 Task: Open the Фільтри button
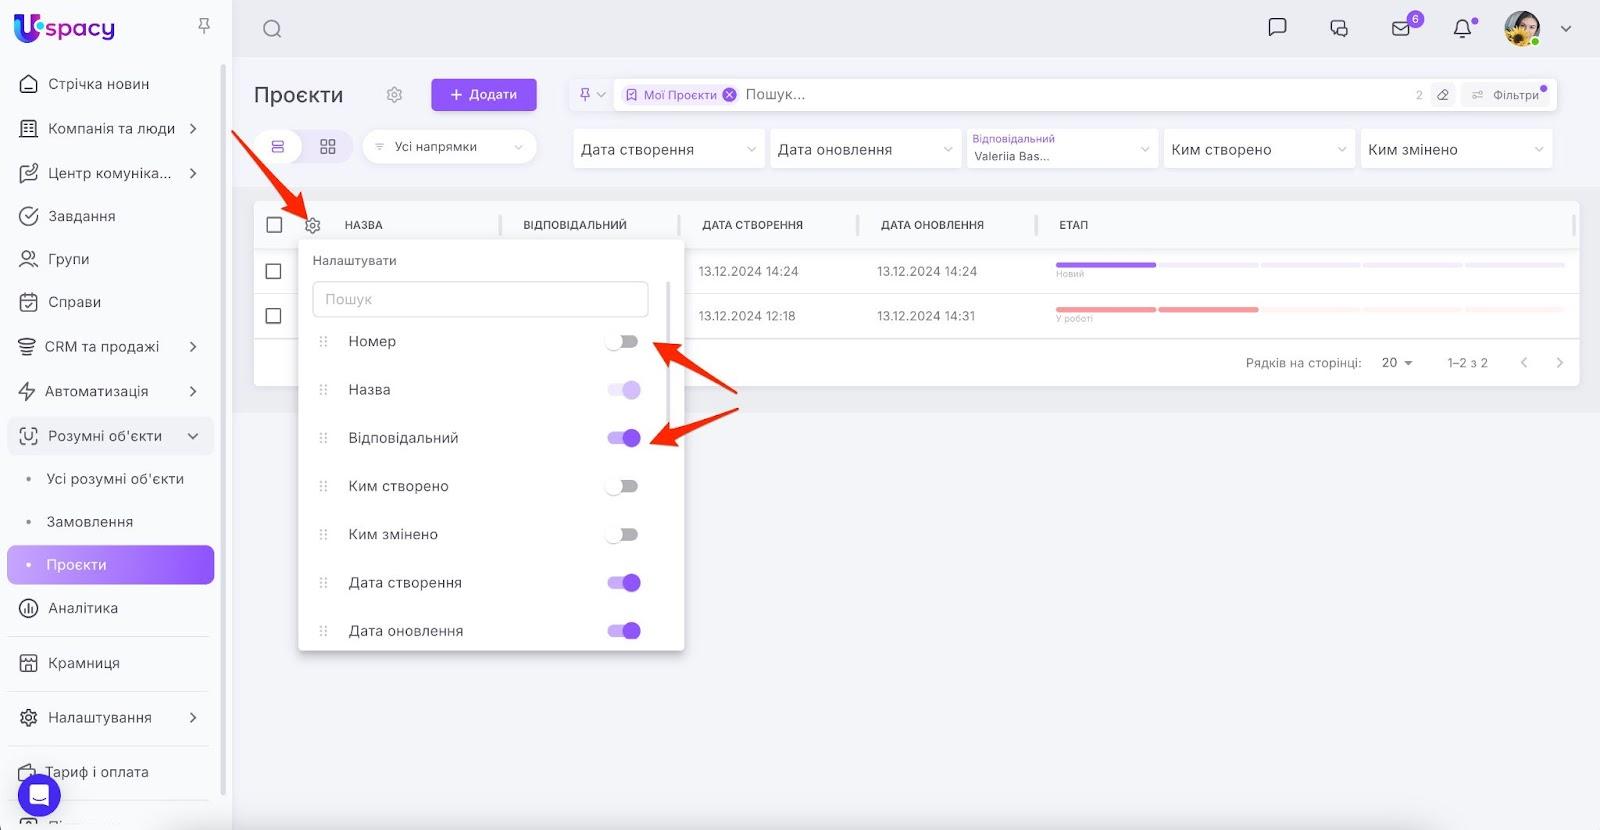click(x=1506, y=95)
